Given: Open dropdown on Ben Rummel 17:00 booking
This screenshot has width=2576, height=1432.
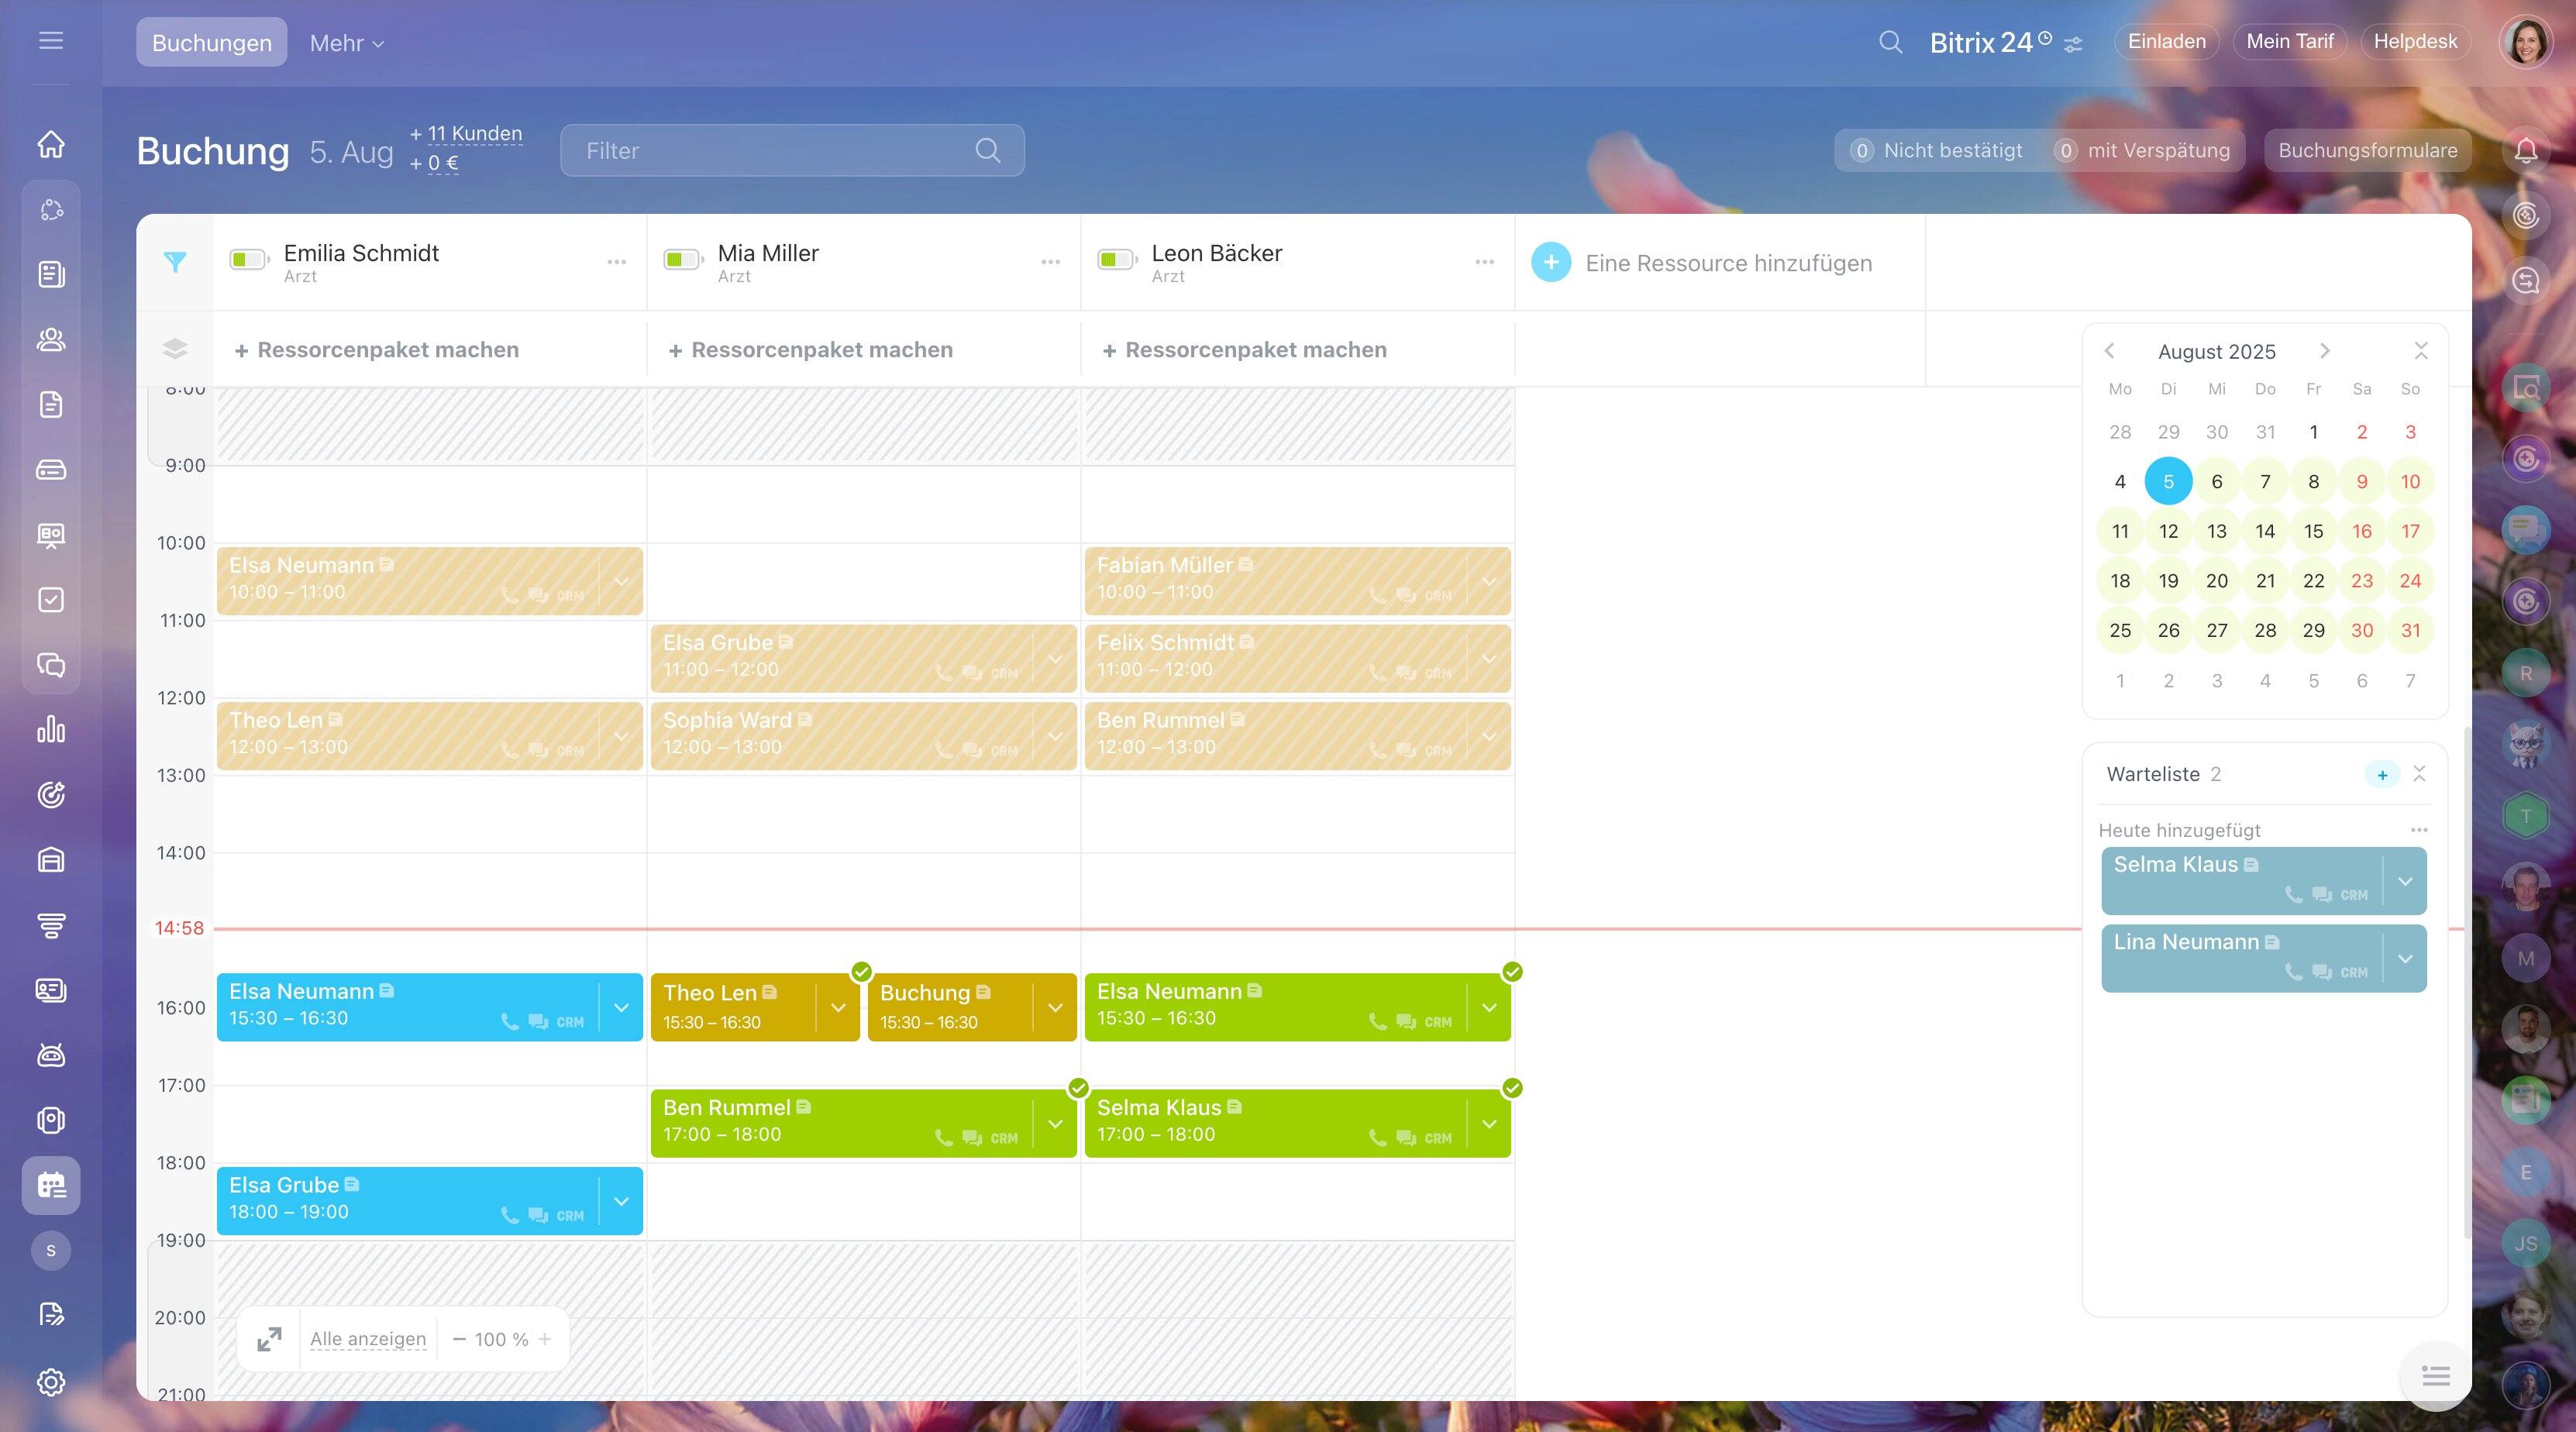Looking at the screenshot, I should [1055, 1124].
